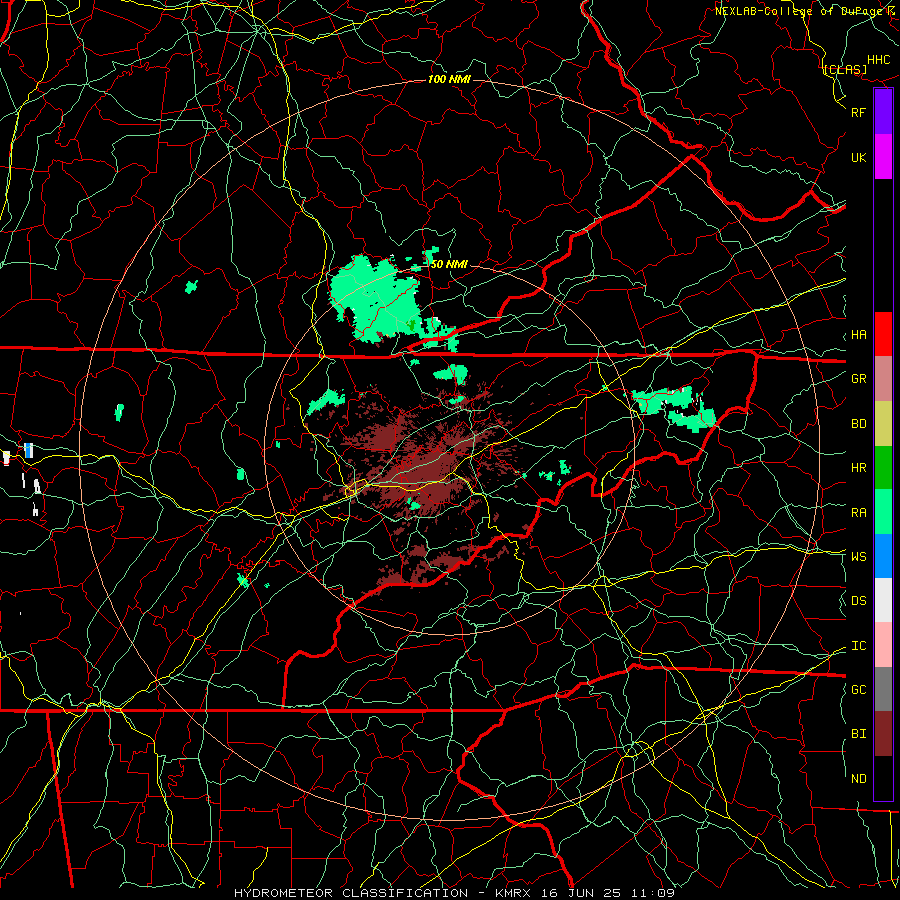Click the large green rain echo near 50 NMI label
The image size is (900, 900).
click(x=376, y=298)
